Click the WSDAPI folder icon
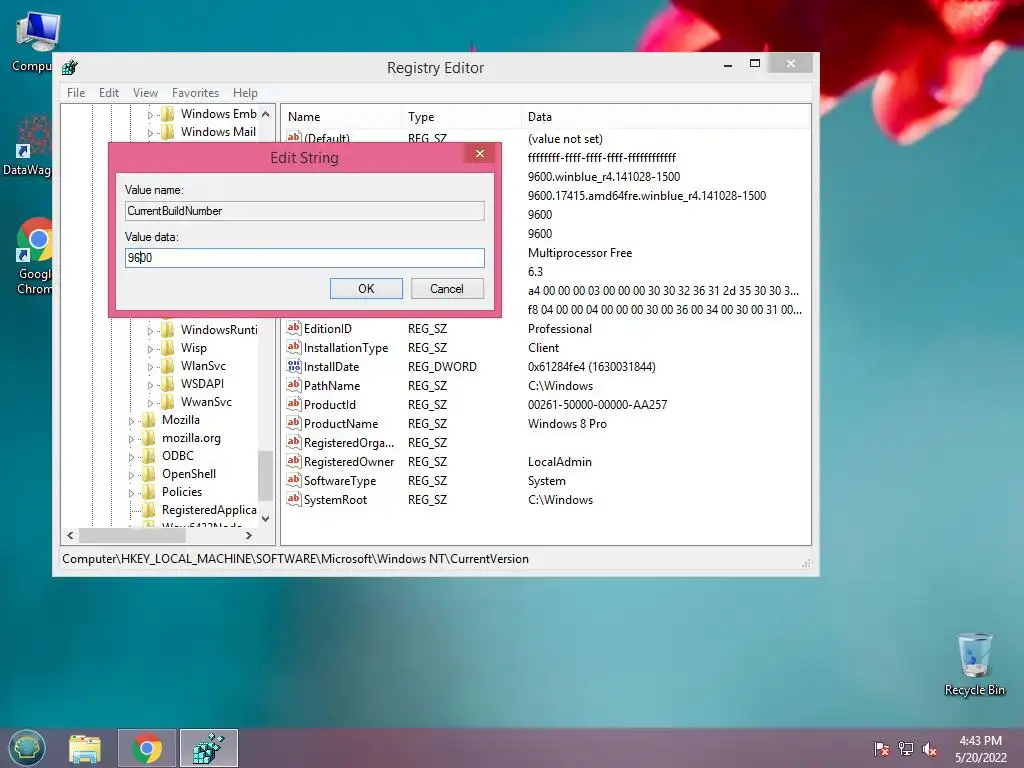The image size is (1024, 768). [168, 383]
